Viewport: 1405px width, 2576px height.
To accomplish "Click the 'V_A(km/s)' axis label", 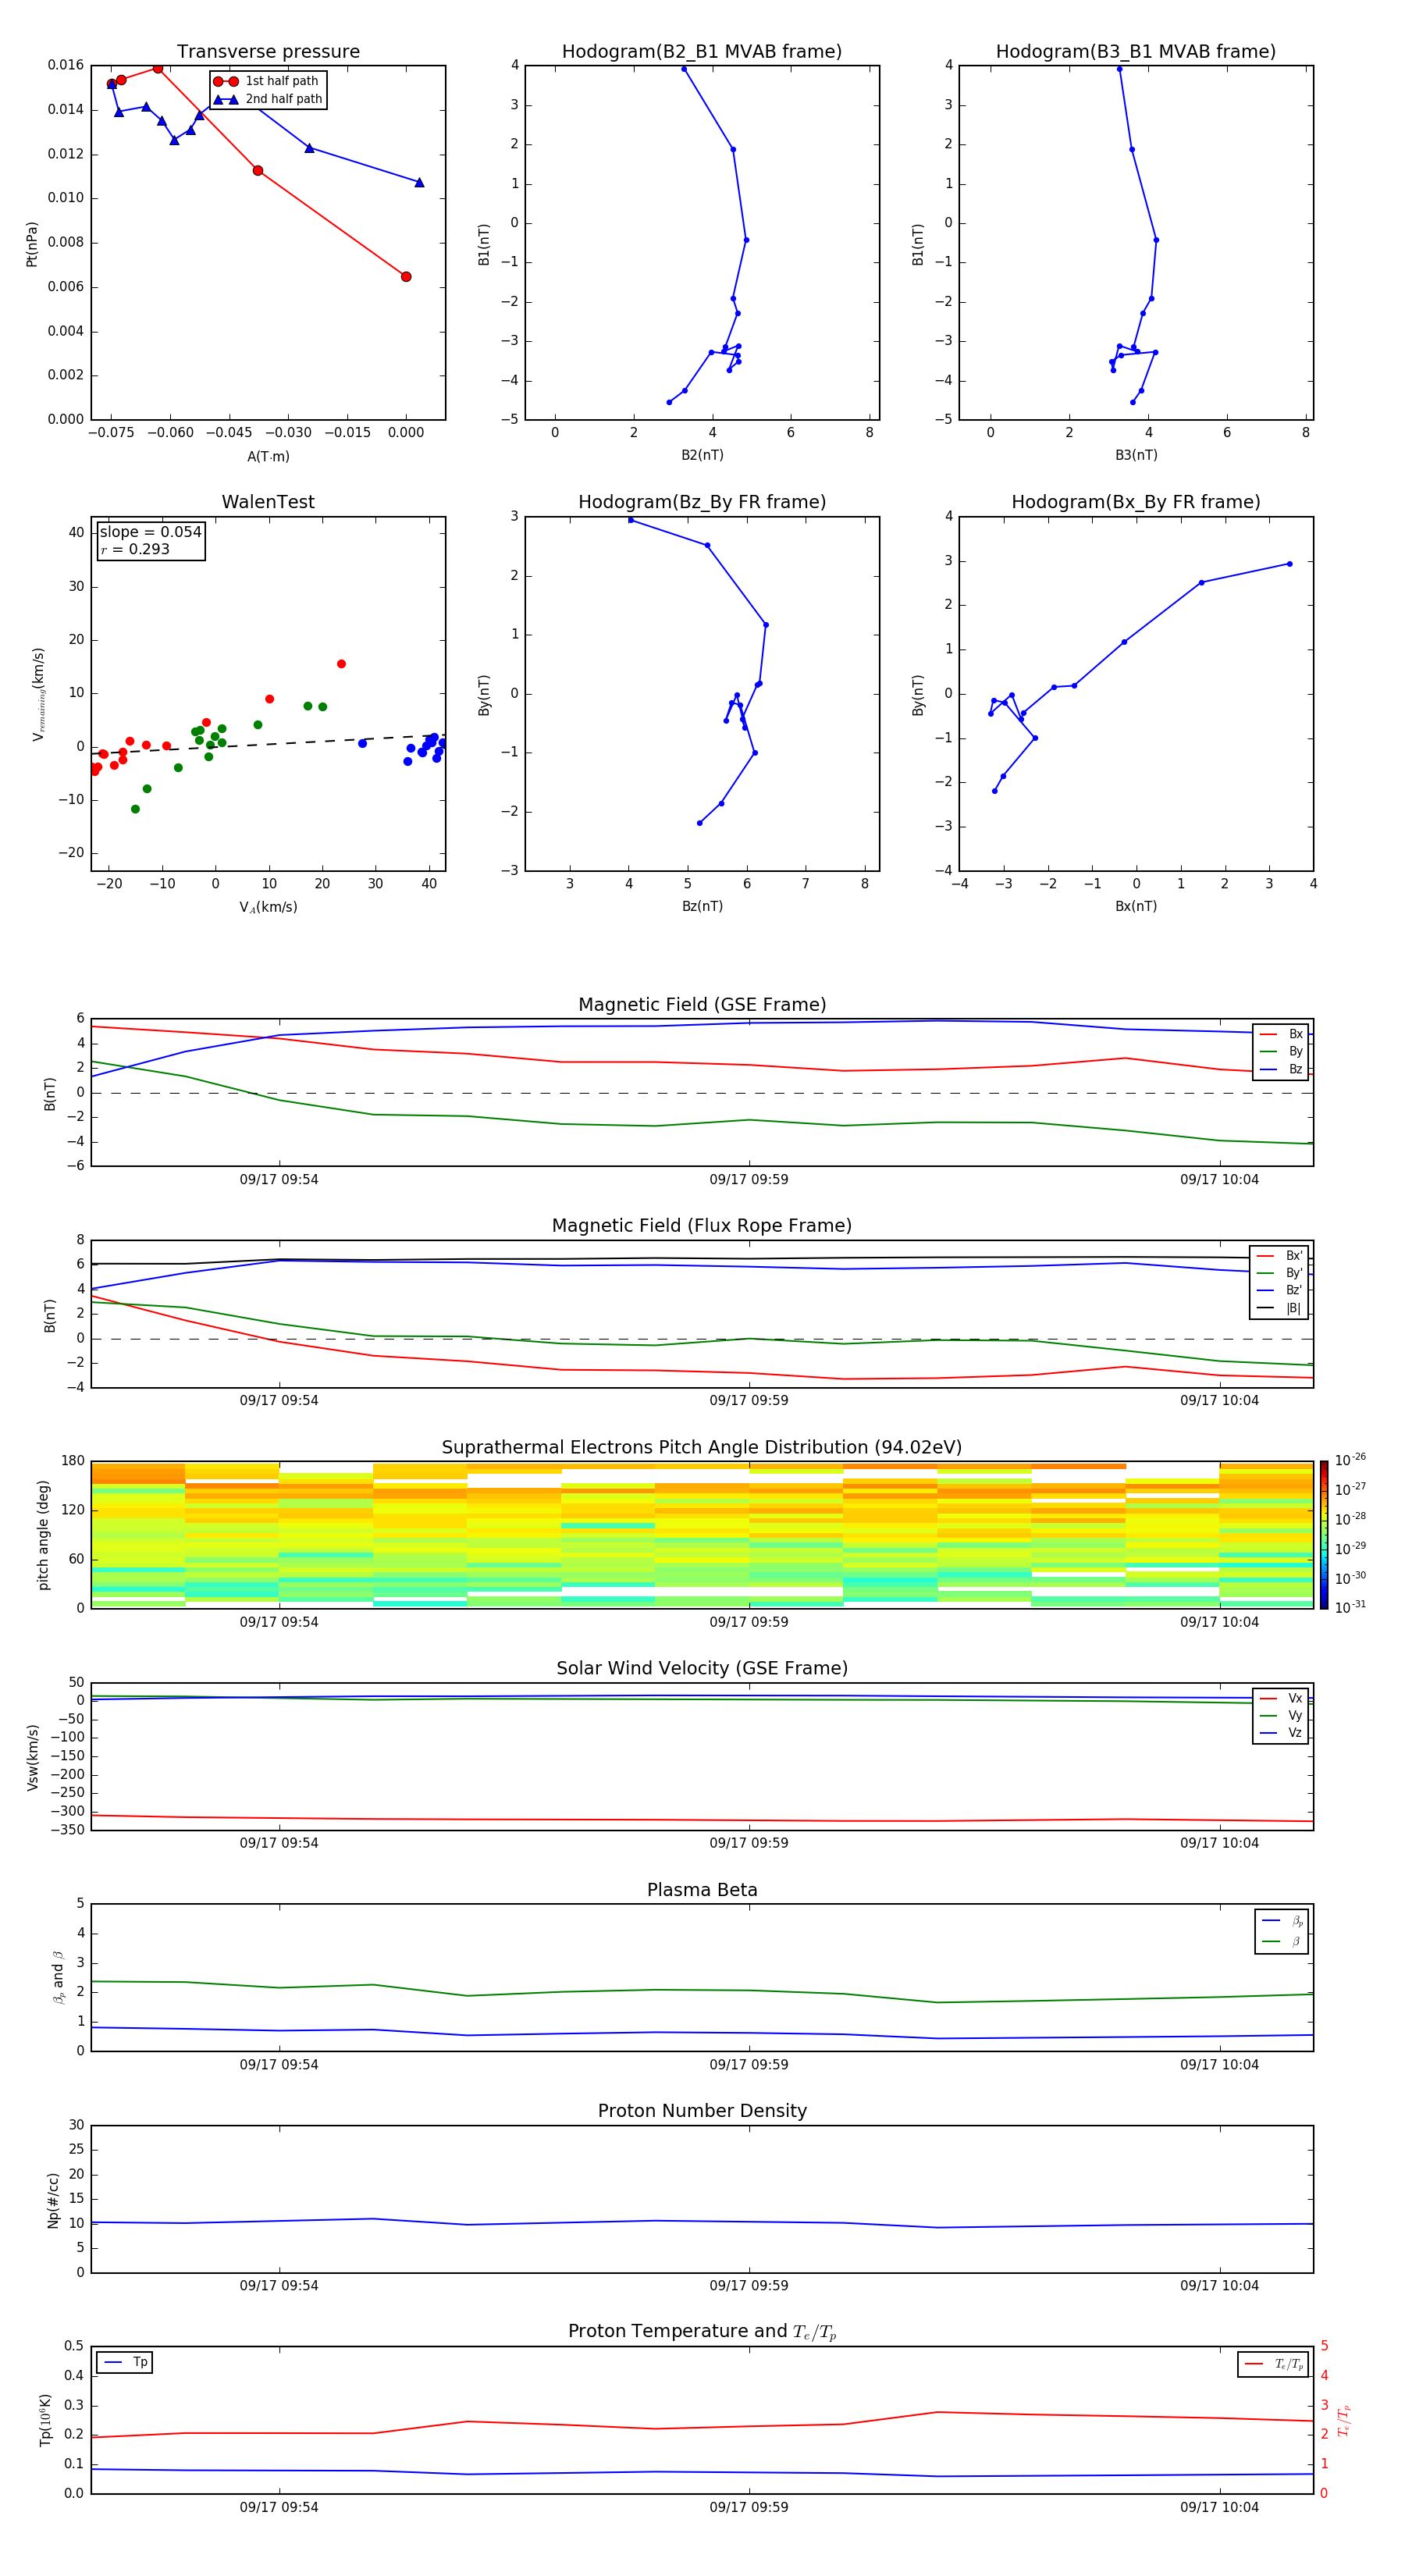I will [268, 907].
